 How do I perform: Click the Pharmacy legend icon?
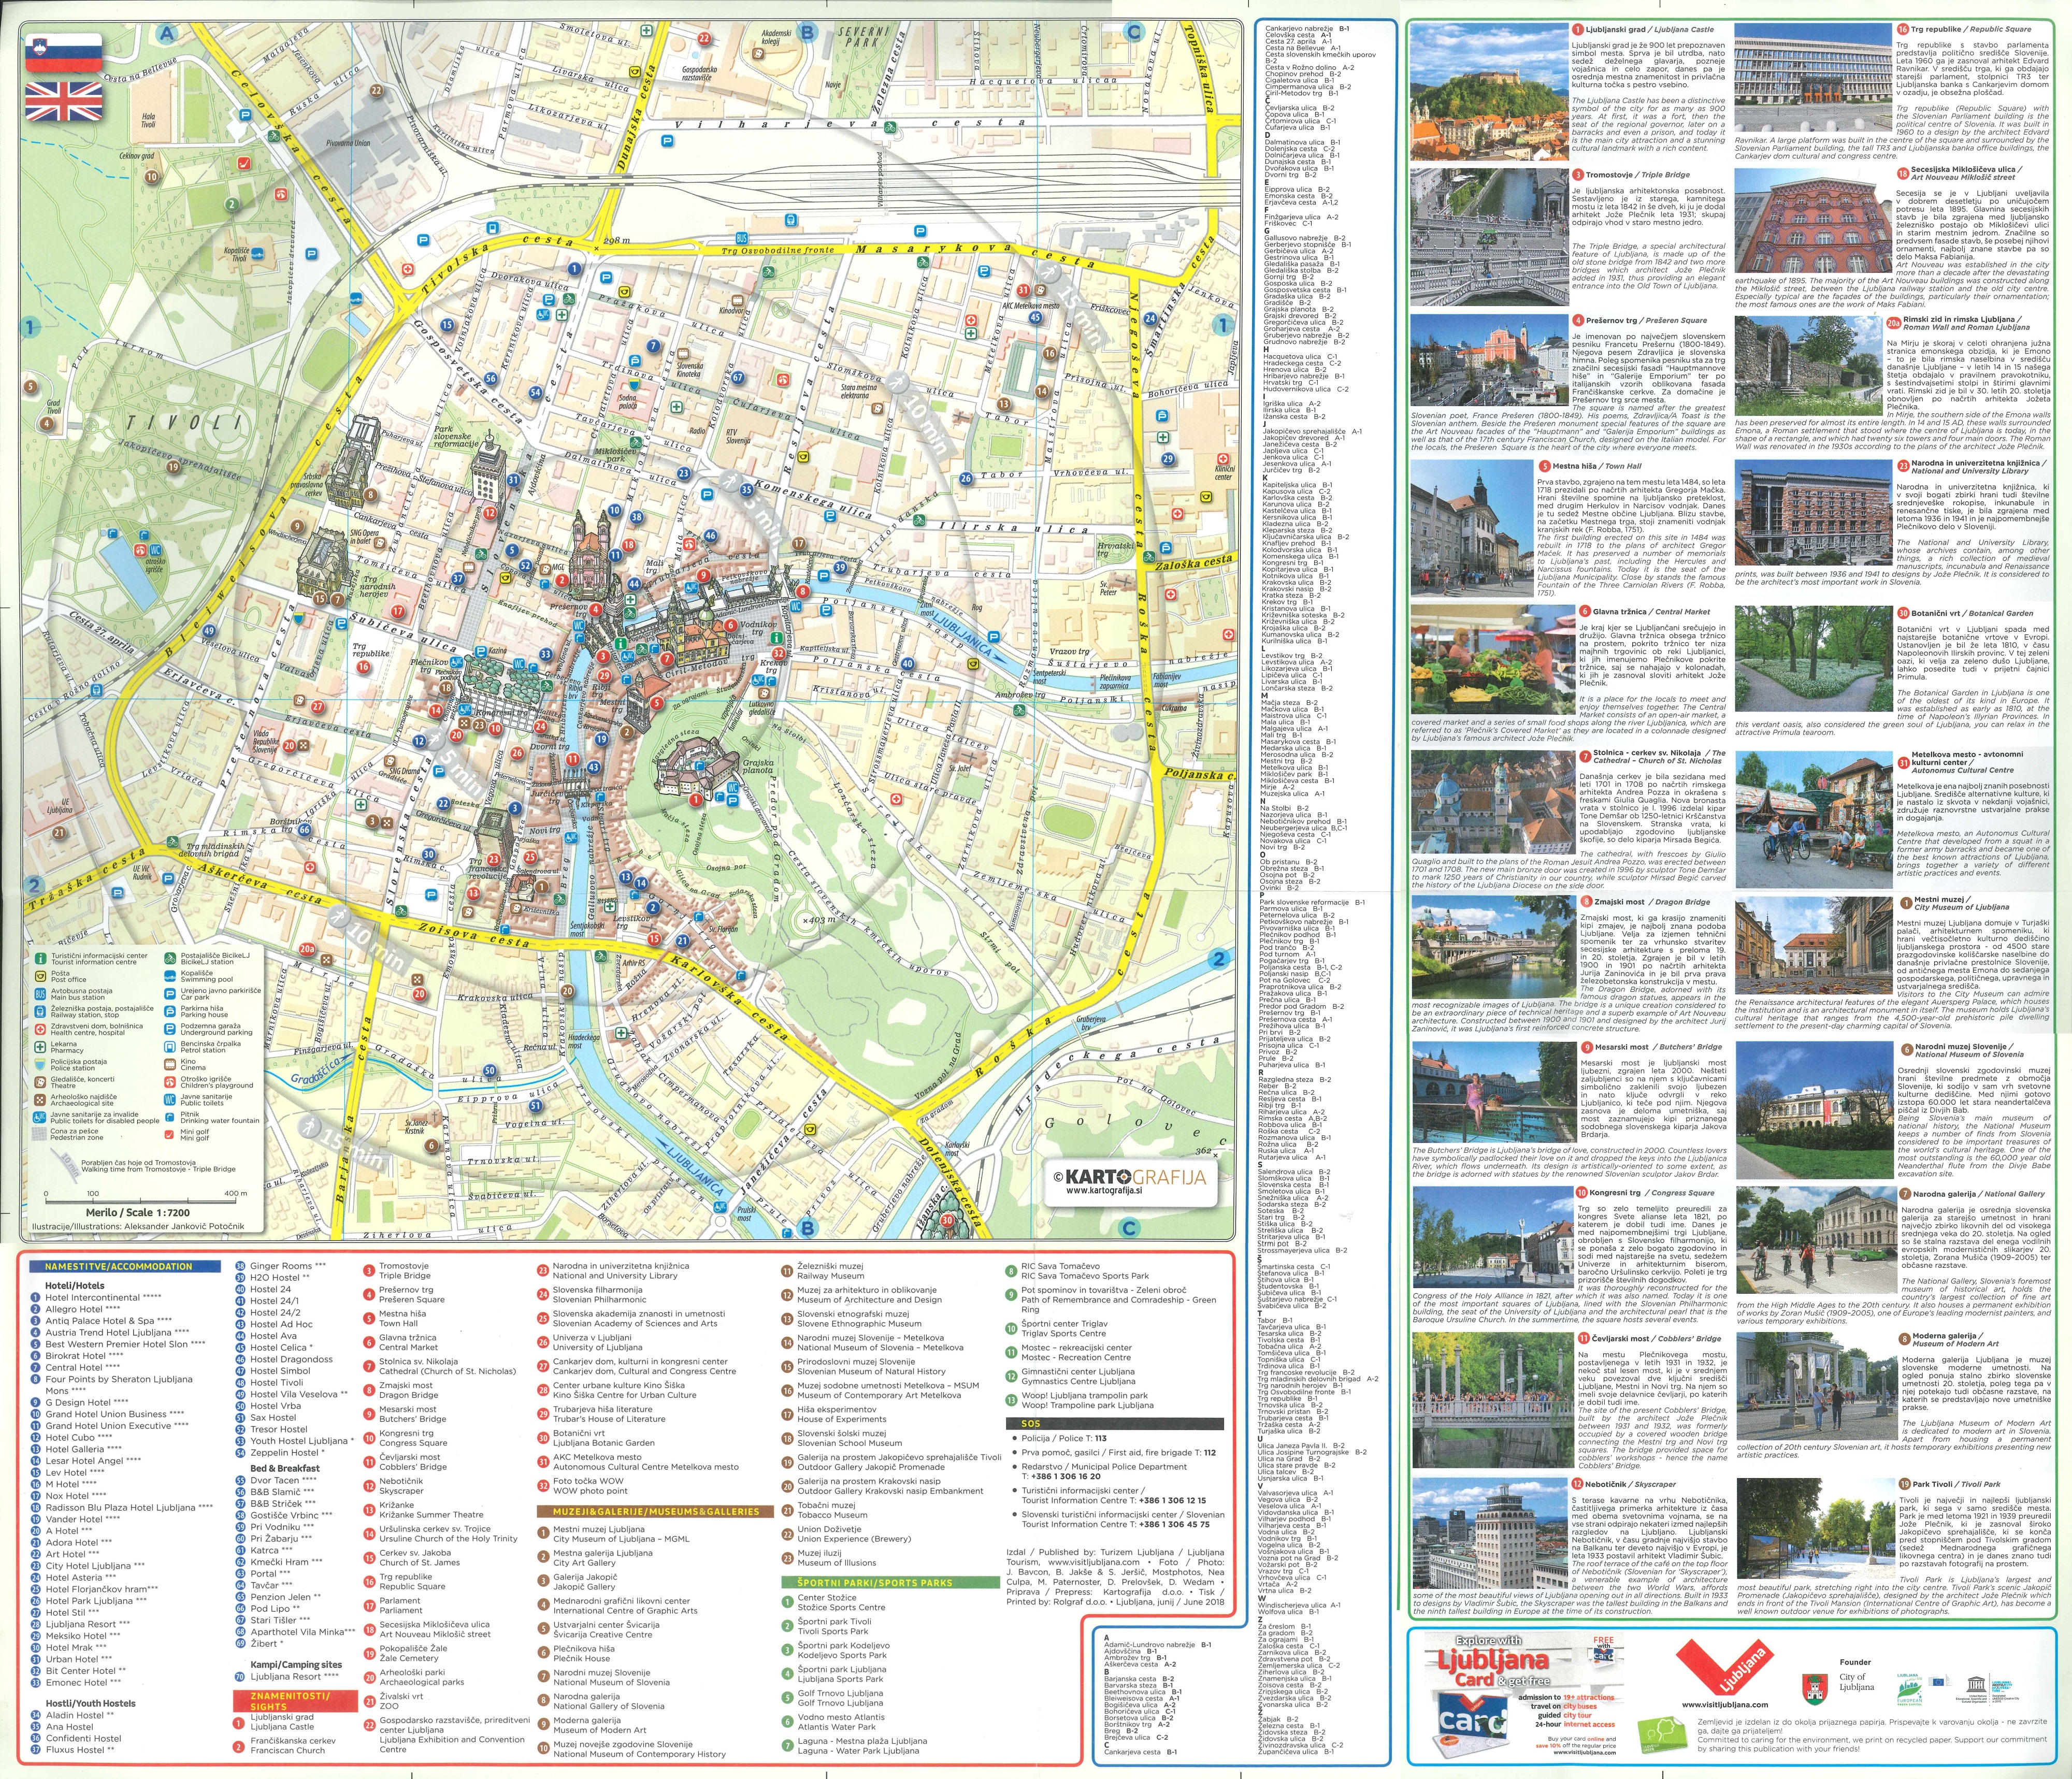[40, 1046]
